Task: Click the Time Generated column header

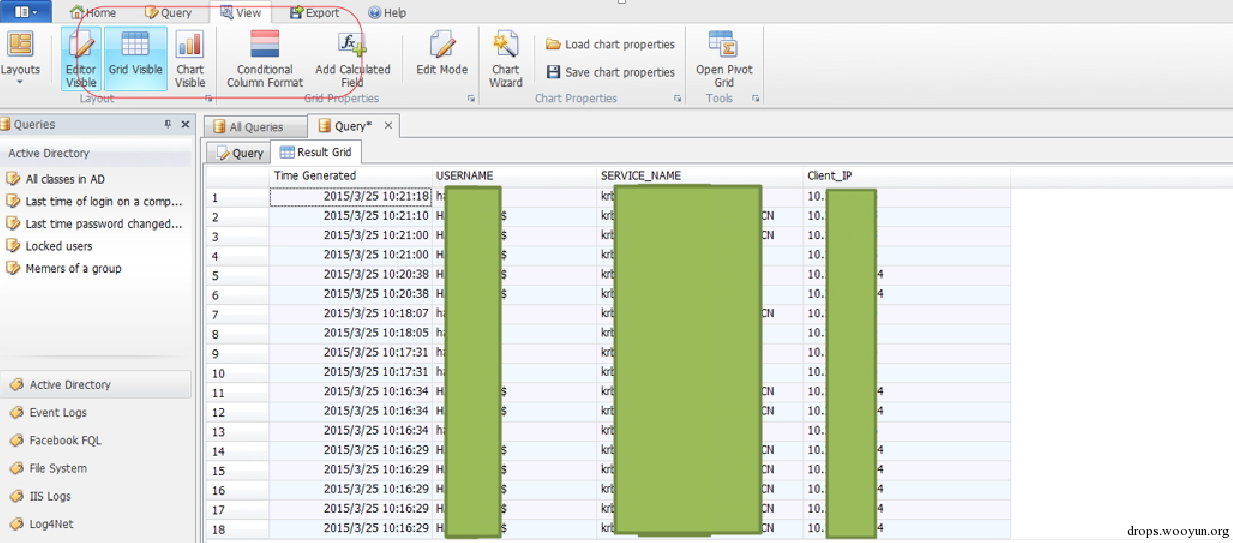Action: 314,176
